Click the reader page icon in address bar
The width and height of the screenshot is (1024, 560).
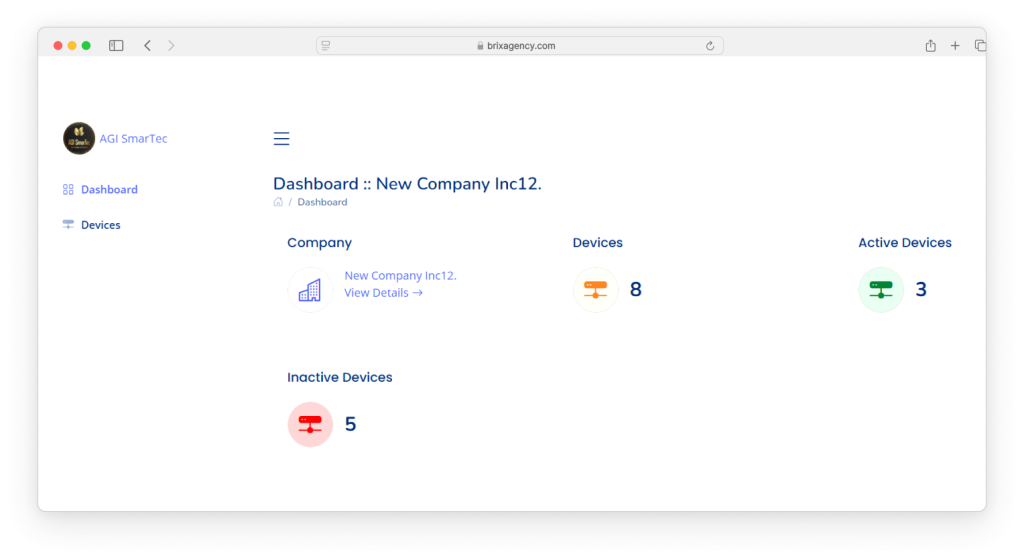tap(326, 46)
